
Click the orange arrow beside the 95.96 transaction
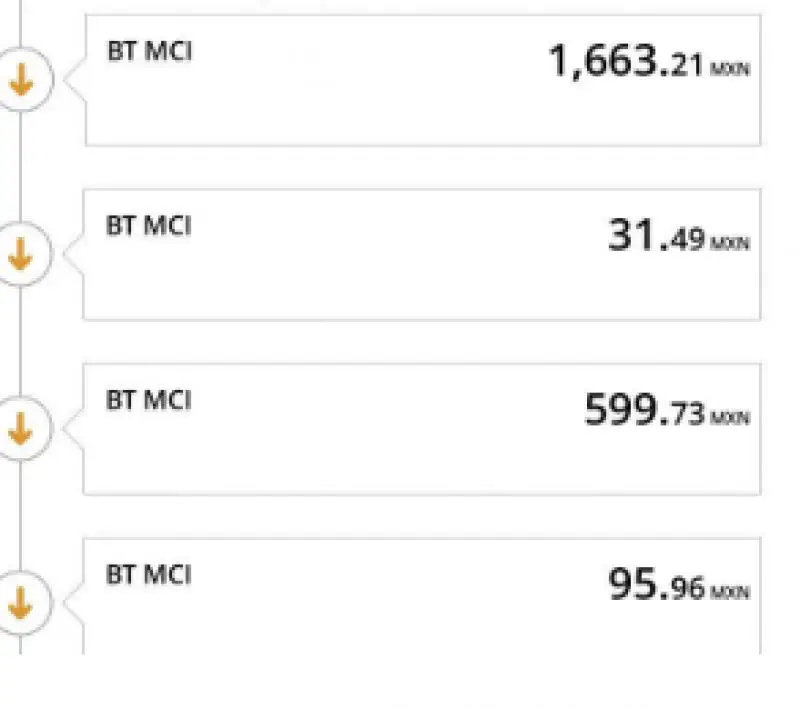coord(21,602)
